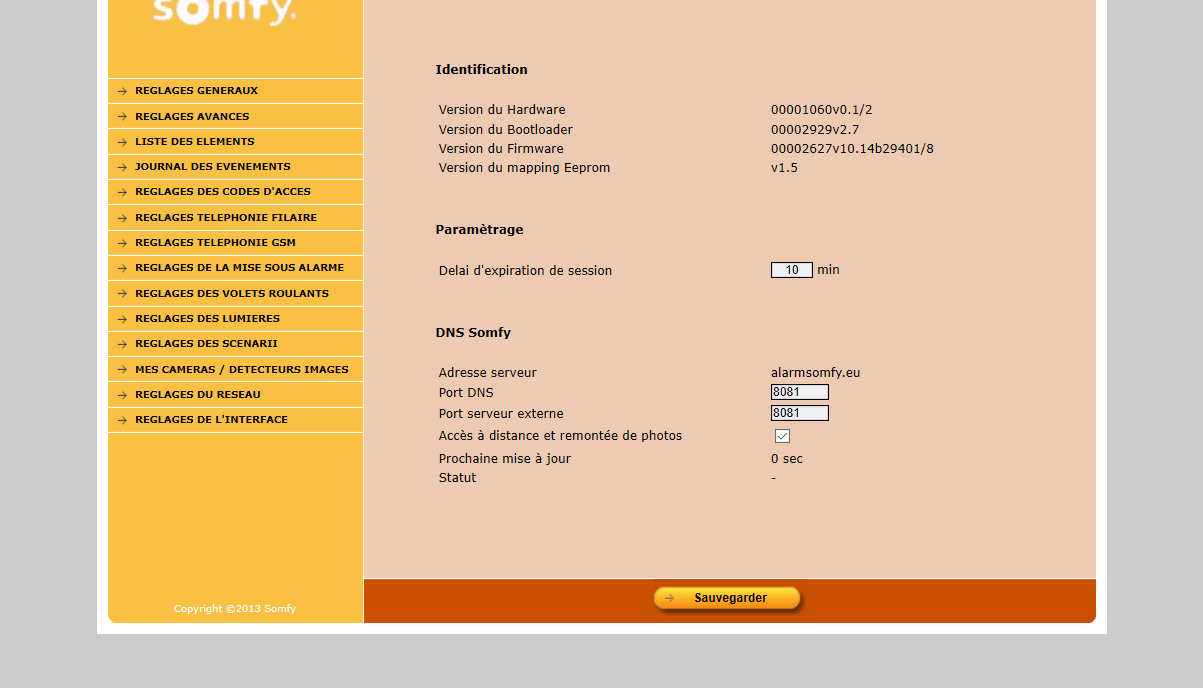
Task: Click the Port serveur externe input field
Action: tap(800, 413)
